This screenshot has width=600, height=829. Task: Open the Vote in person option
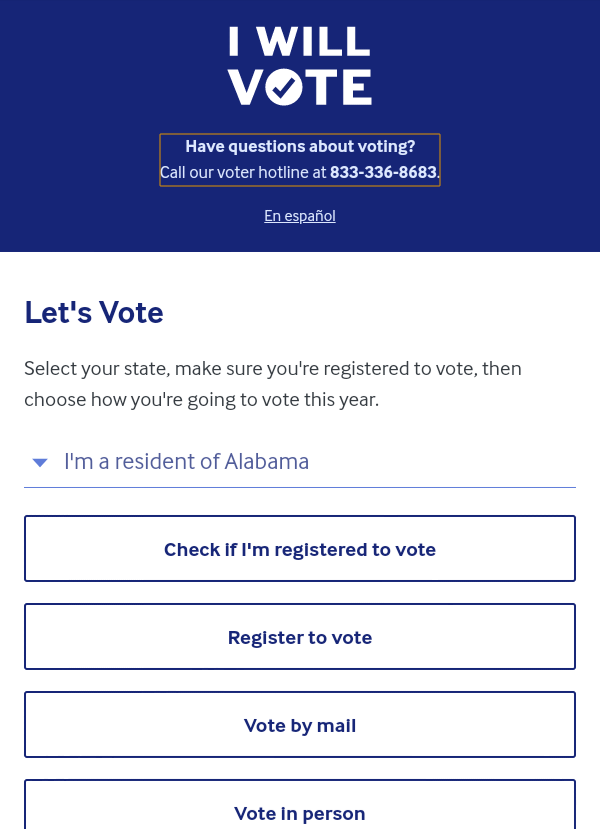coord(300,804)
